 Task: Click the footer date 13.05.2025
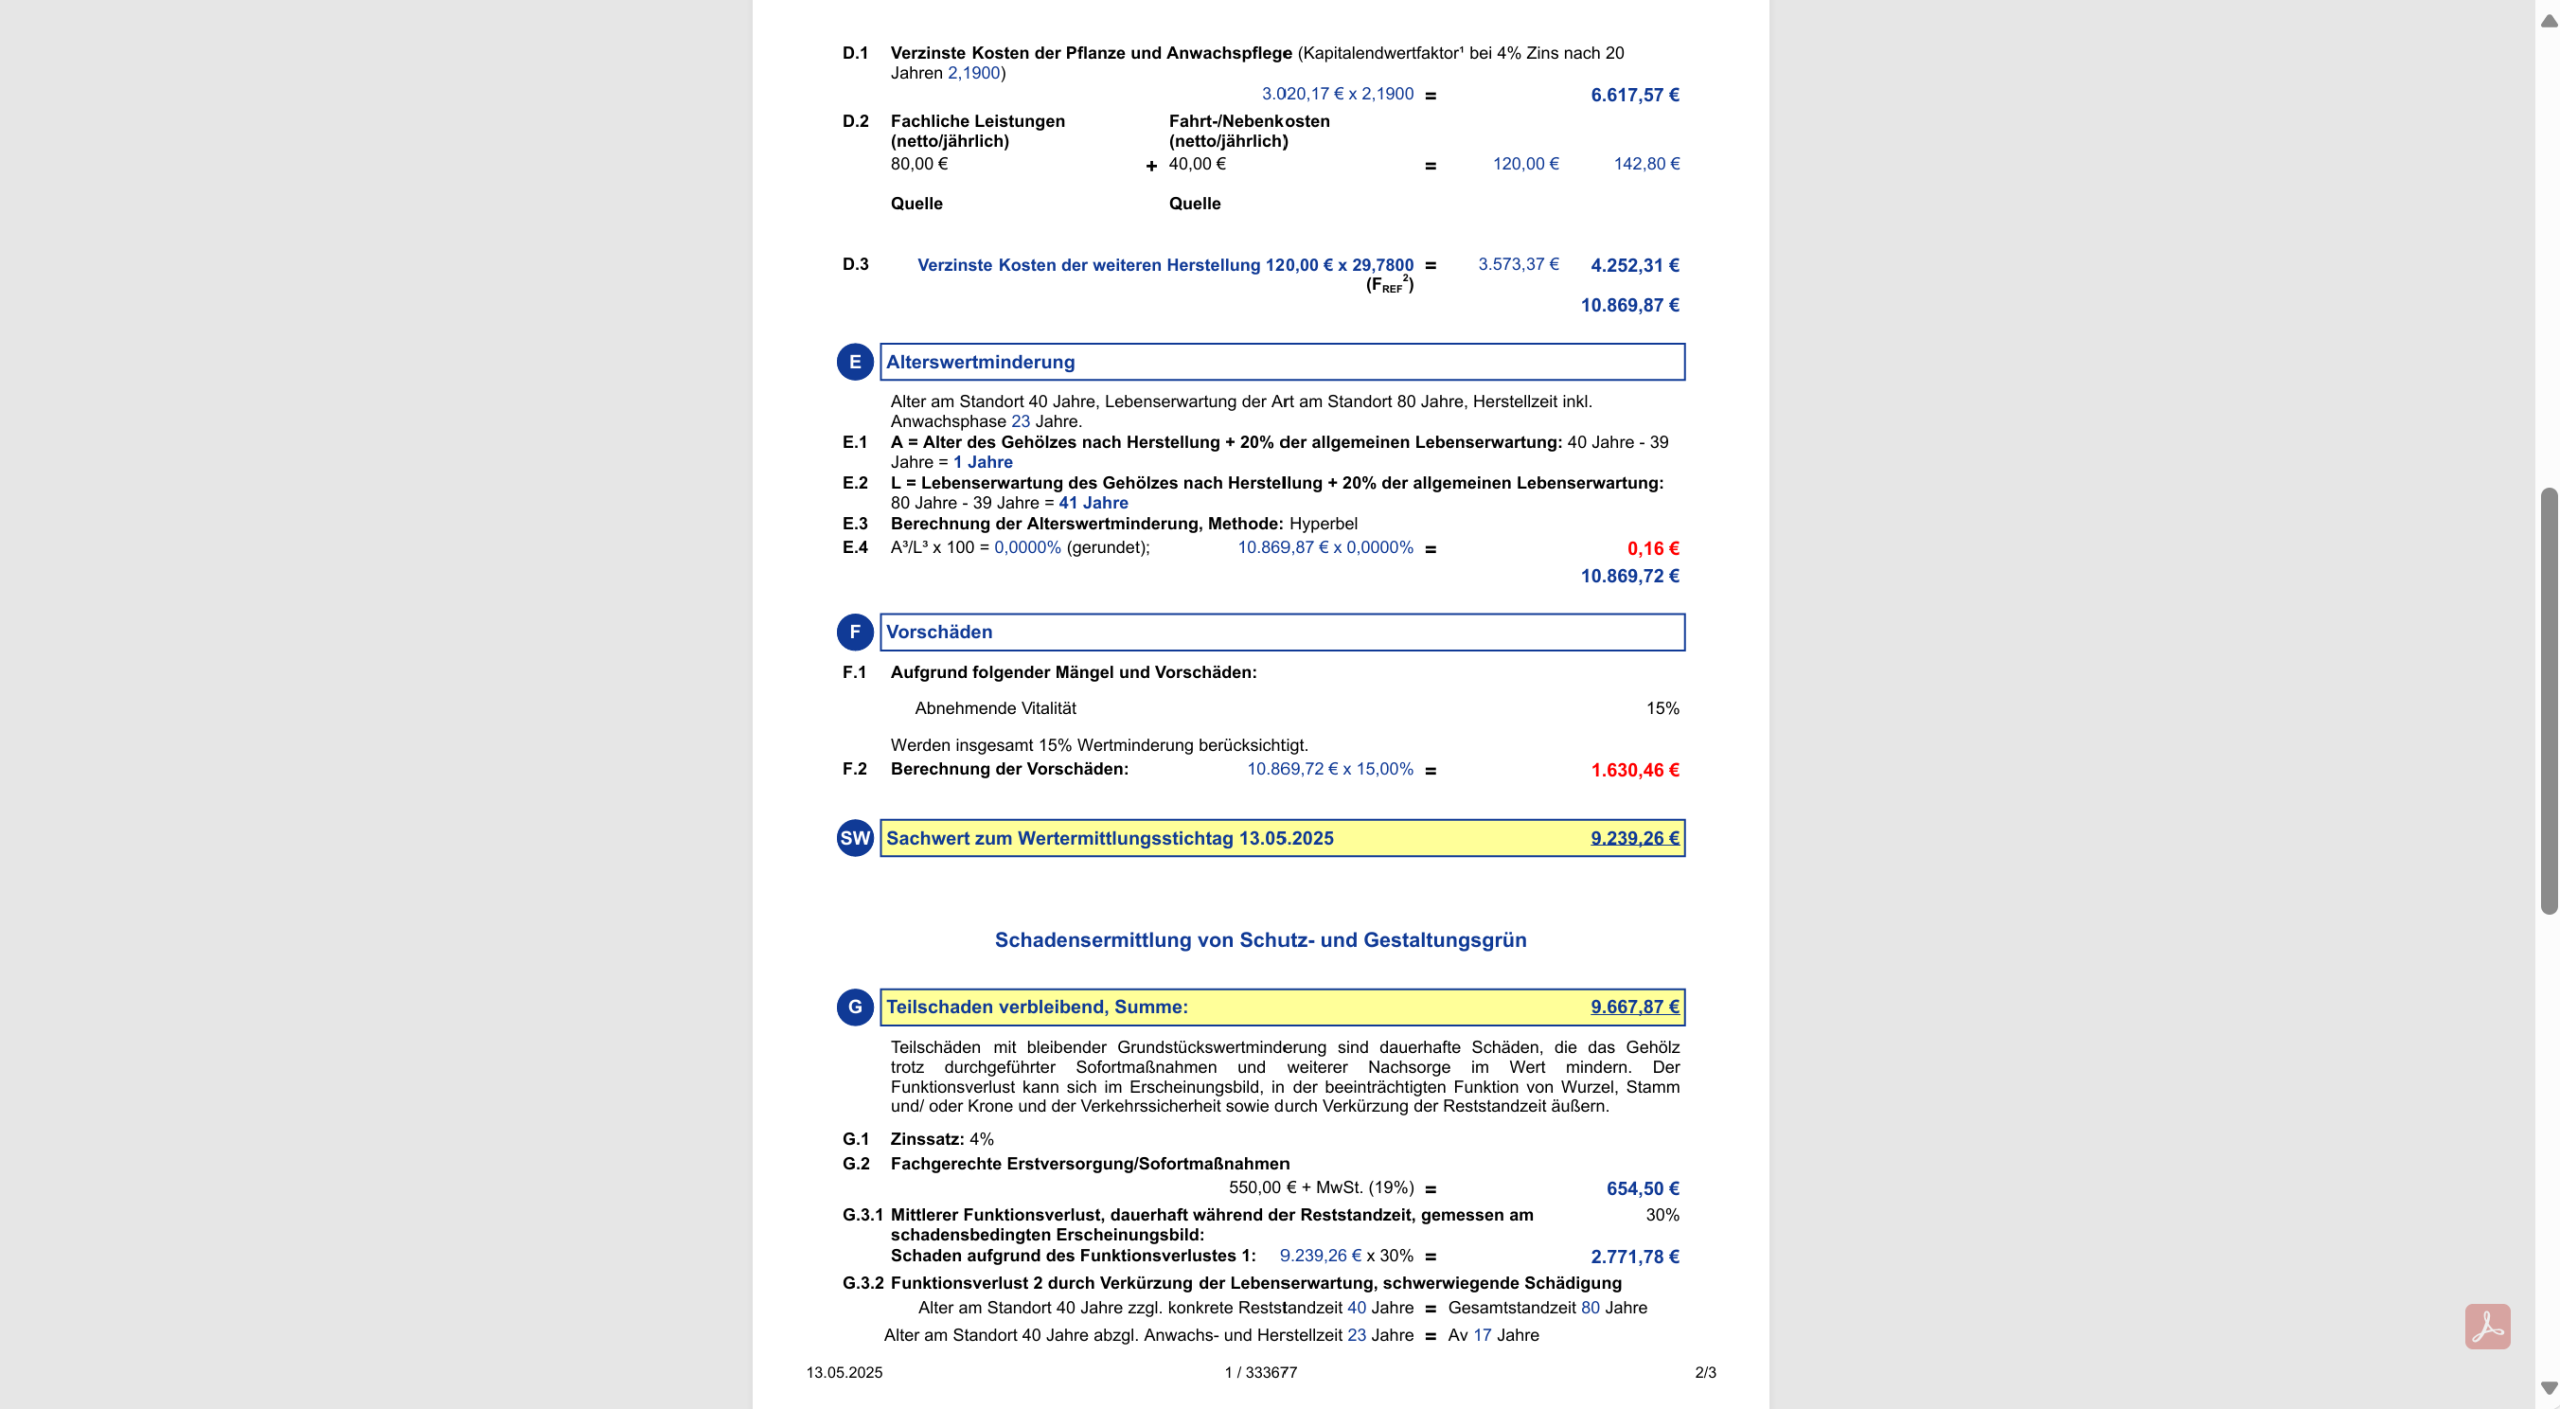[x=844, y=1372]
